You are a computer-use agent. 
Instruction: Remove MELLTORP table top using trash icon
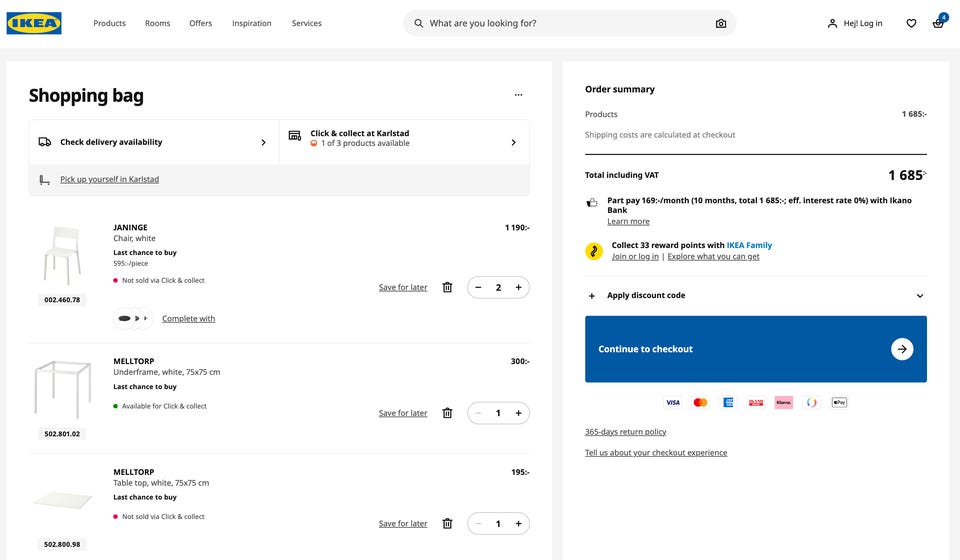[447, 523]
